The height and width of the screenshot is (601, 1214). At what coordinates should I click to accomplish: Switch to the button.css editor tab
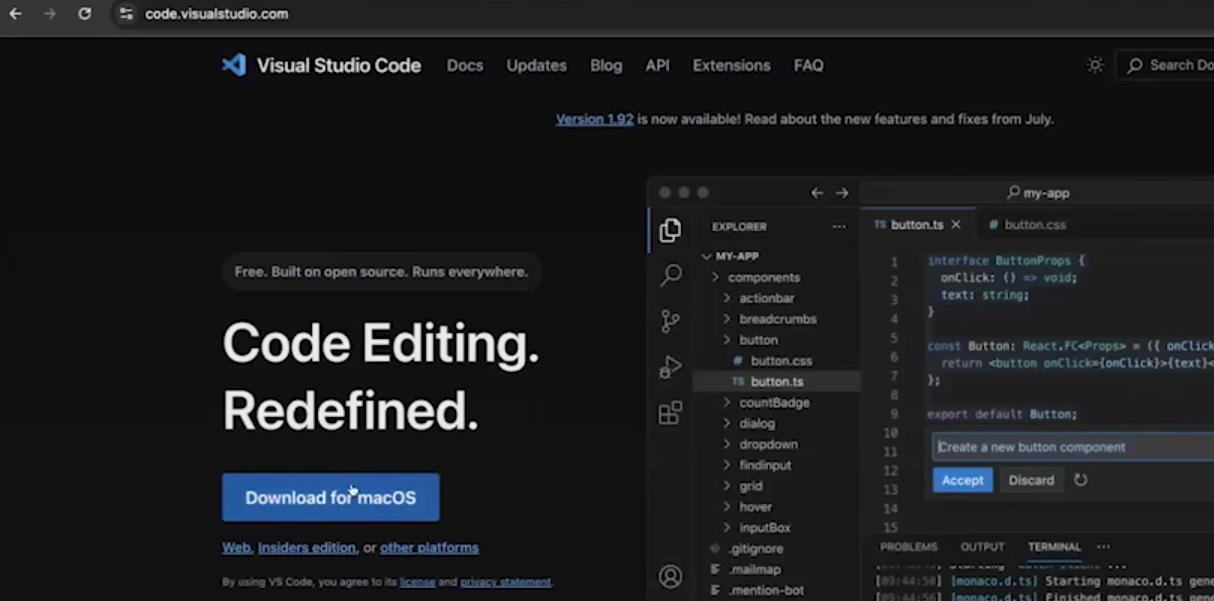1026,225
